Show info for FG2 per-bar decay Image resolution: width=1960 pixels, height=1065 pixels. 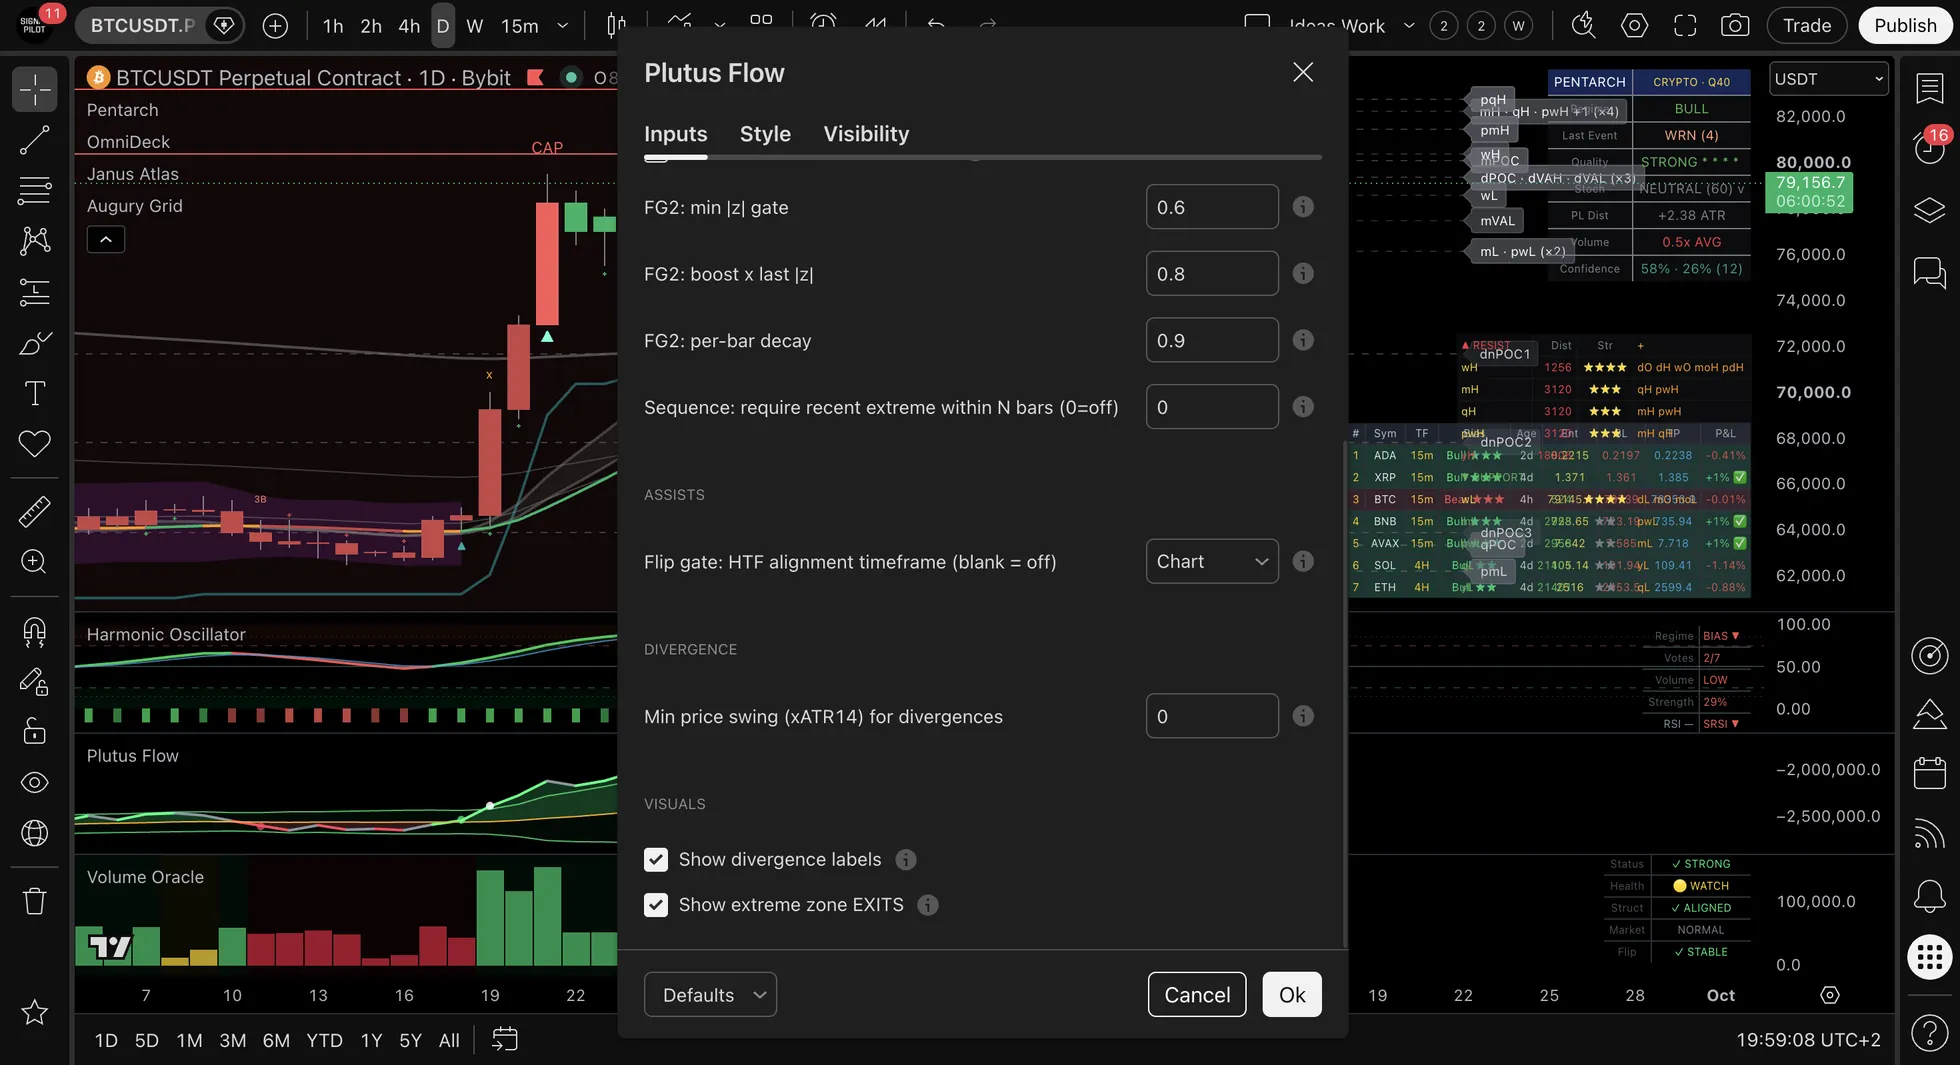pyautogui.click(x=1303, y=340)
